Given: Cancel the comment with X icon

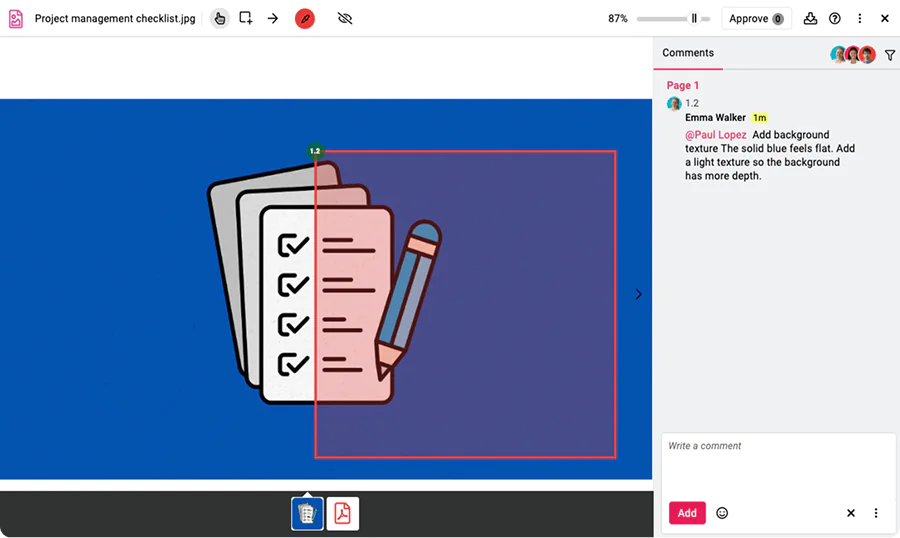Looking at the screenshot, I should tap(851, 513).
